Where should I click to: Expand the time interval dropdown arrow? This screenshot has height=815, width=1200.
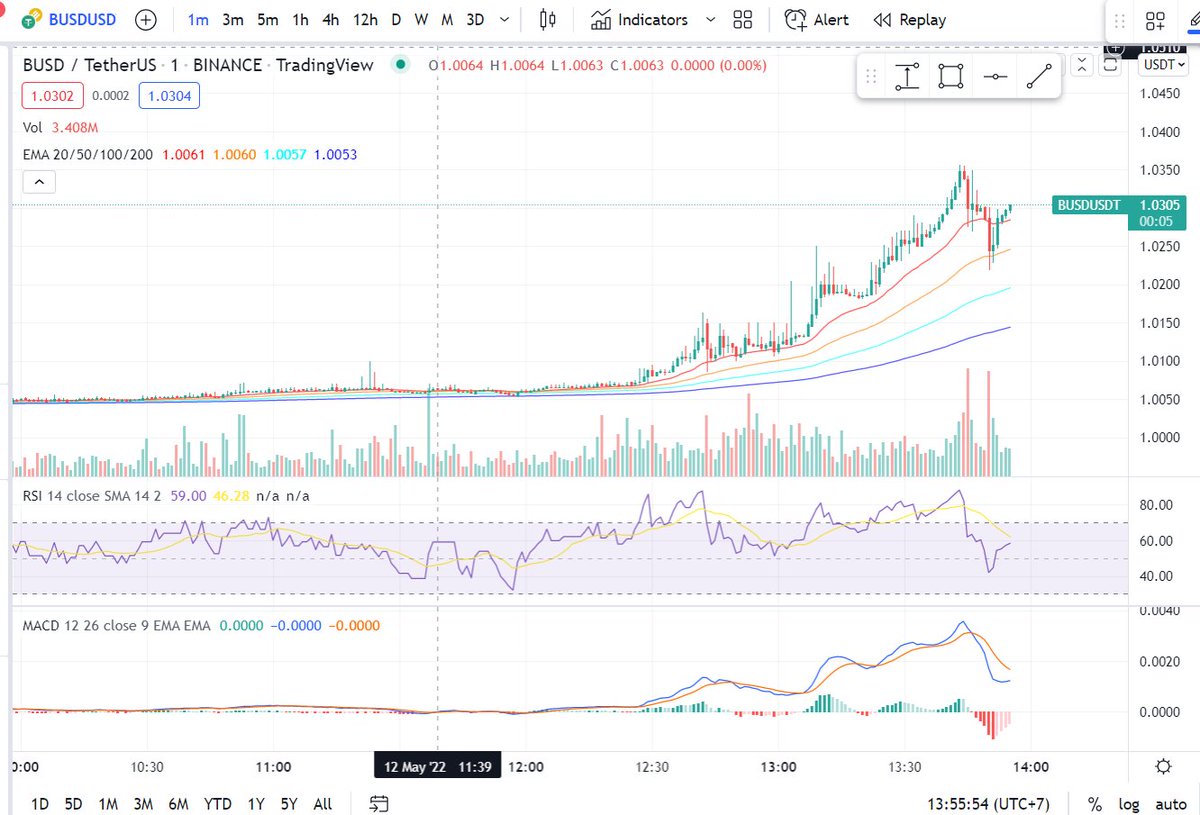(504, 19)
